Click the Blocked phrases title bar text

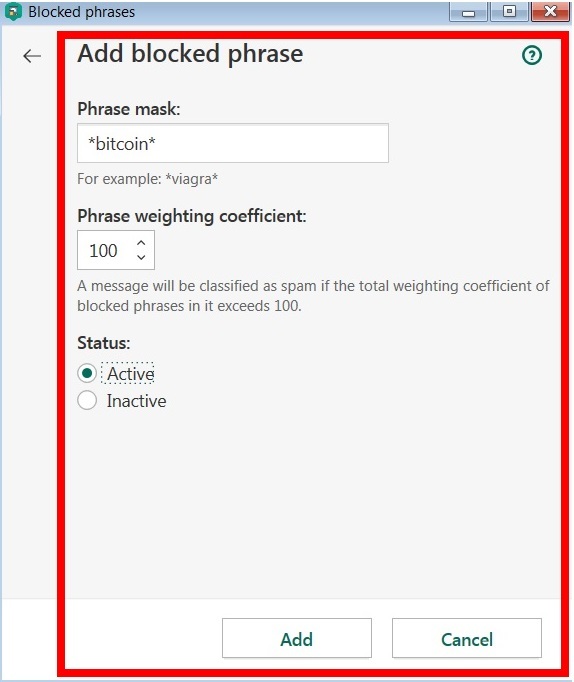82,12
